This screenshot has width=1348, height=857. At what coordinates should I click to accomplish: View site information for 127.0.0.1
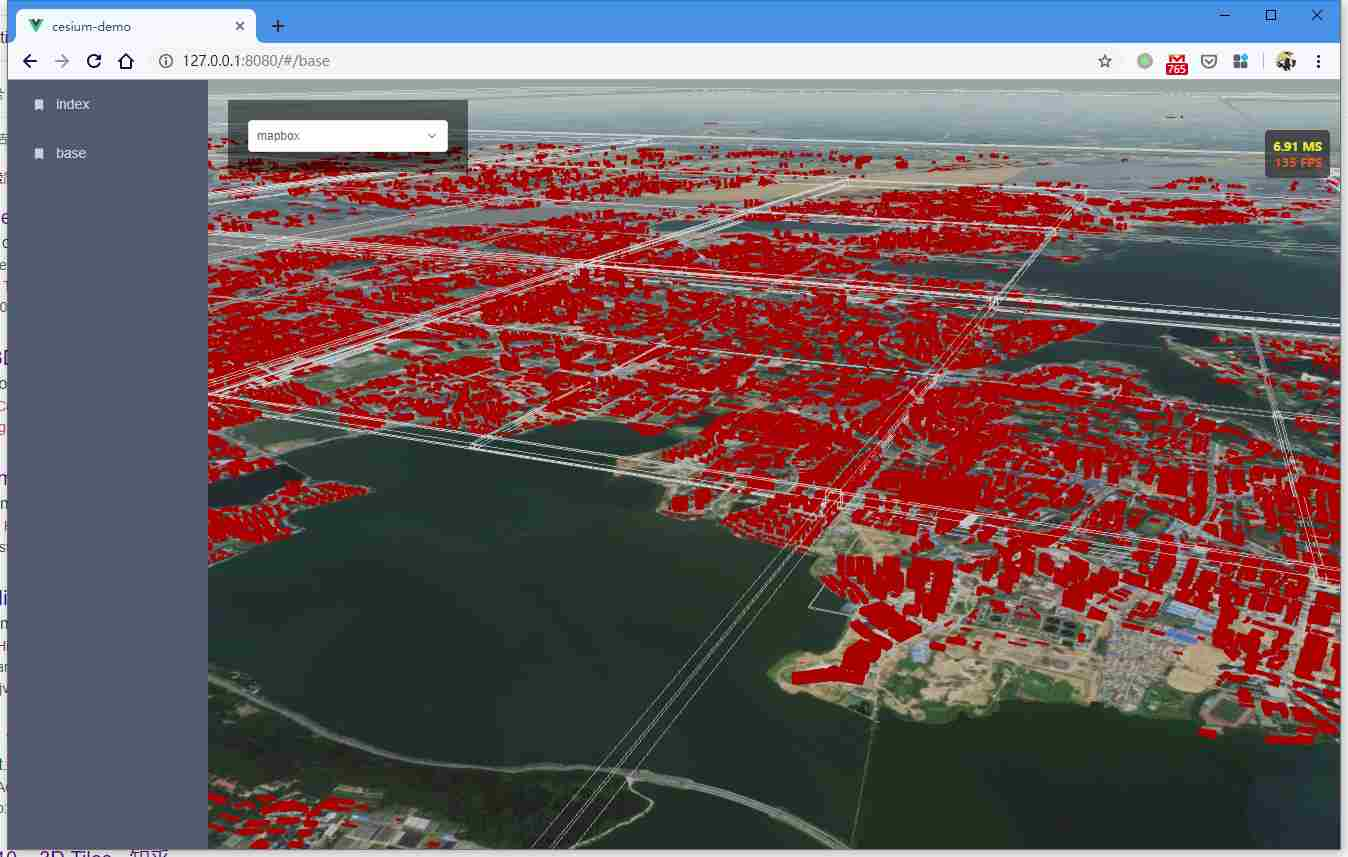click(x=166, y=61)
